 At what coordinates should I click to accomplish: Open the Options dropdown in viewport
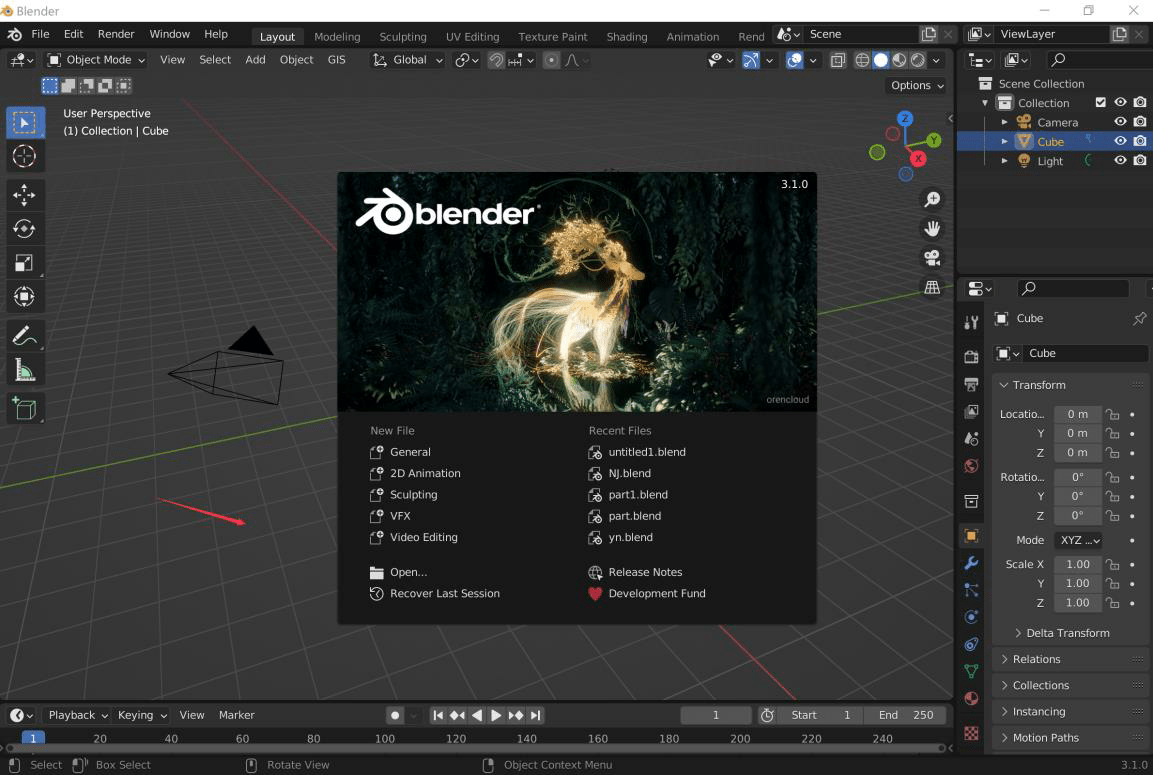point(917,85)
